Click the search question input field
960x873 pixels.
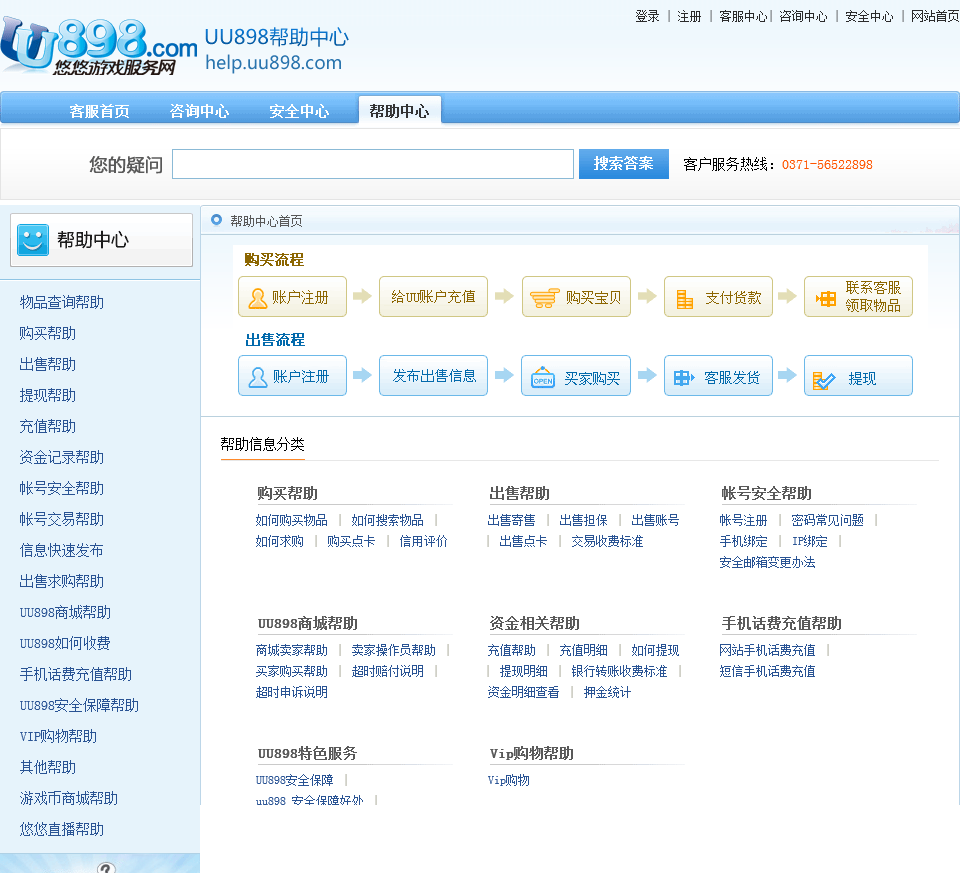(373, 164)
